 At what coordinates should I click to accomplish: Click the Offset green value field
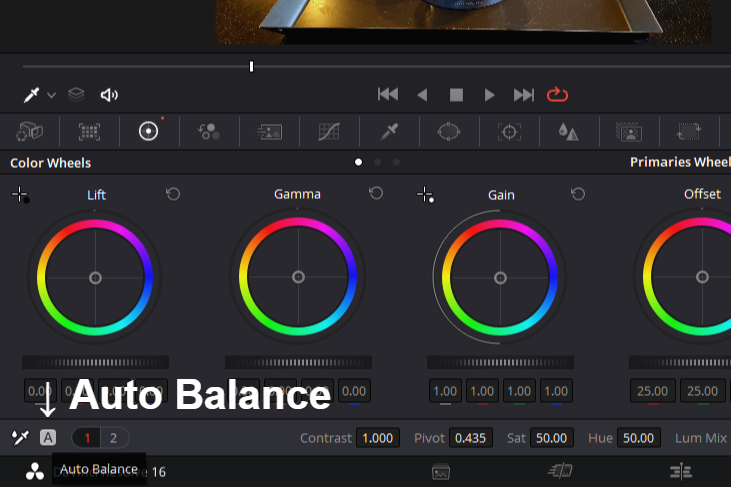point(703,391)
